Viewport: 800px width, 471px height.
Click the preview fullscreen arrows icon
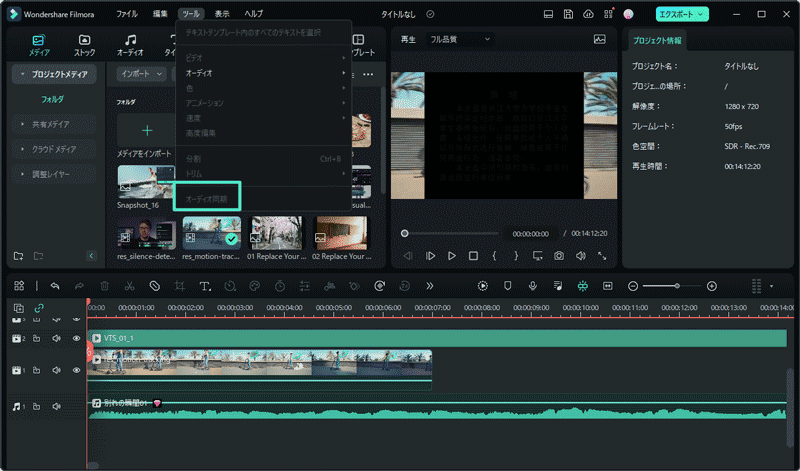(x=602, y=256)
